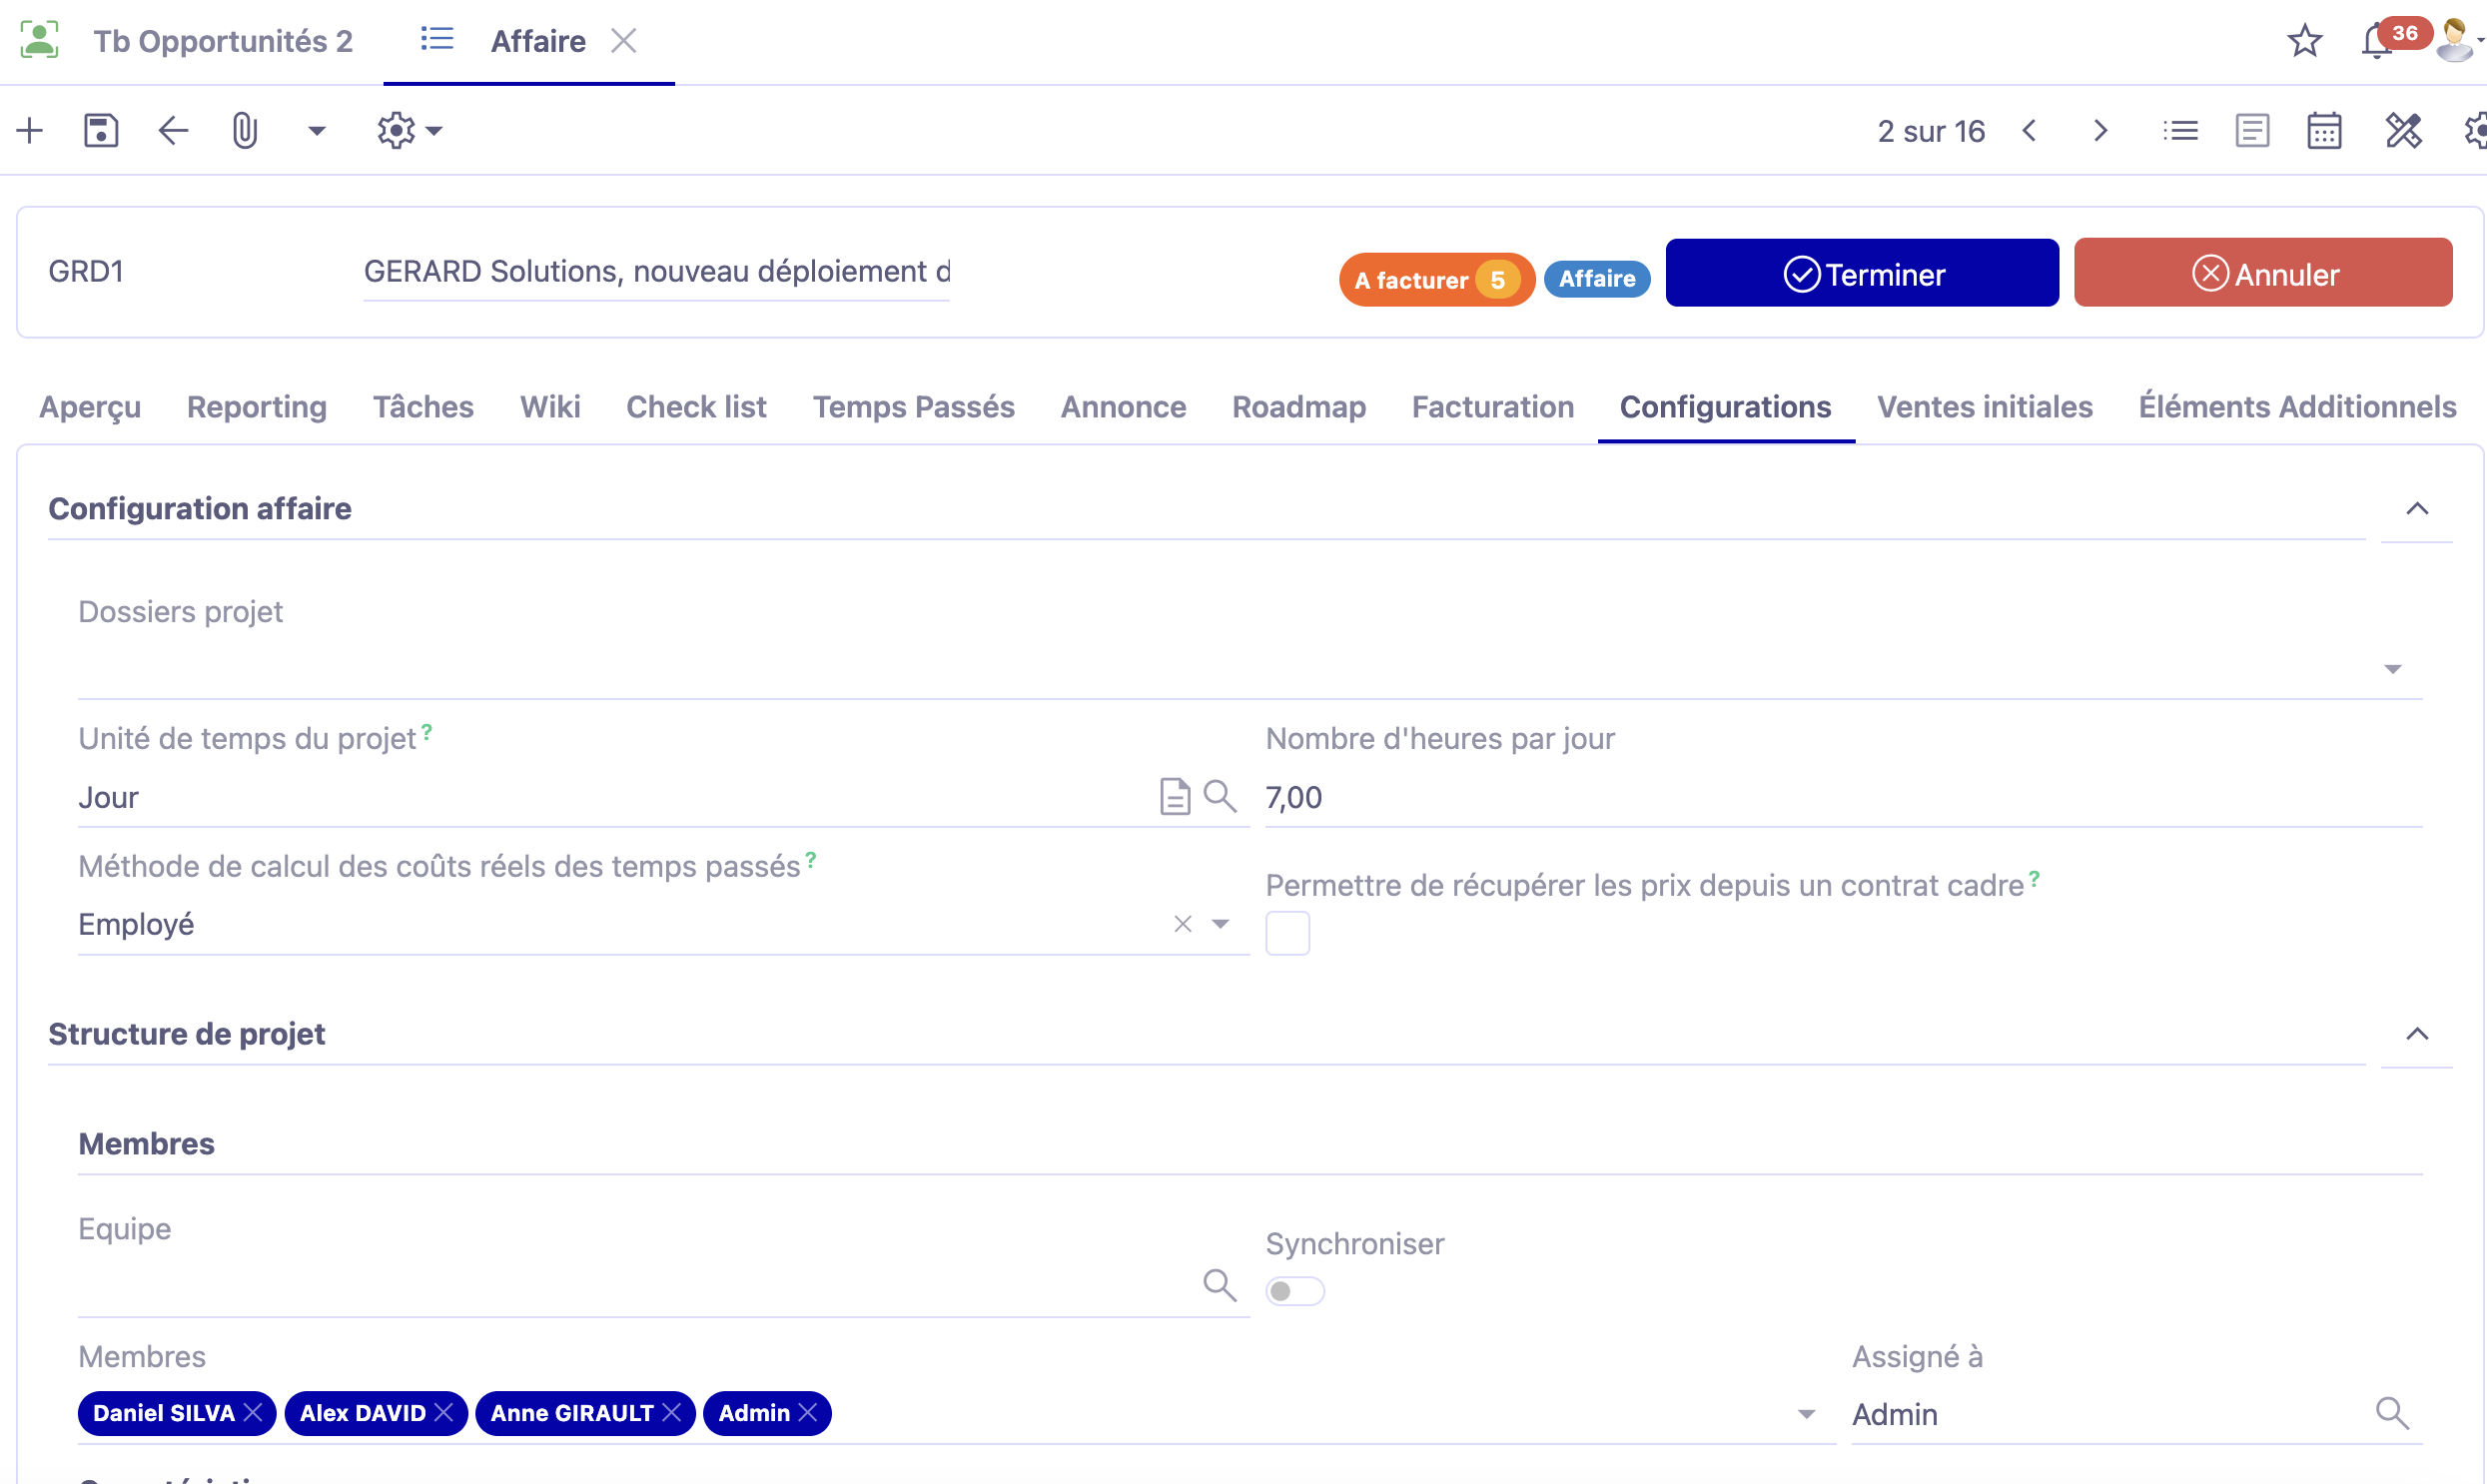
Task: Switch to the Facturation tab
Action: (1492, 407)
